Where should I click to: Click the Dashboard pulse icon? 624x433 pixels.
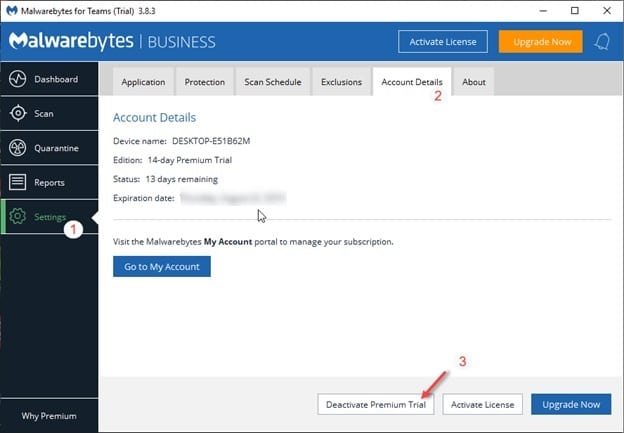pyautogui.click(x=18, y=79)
